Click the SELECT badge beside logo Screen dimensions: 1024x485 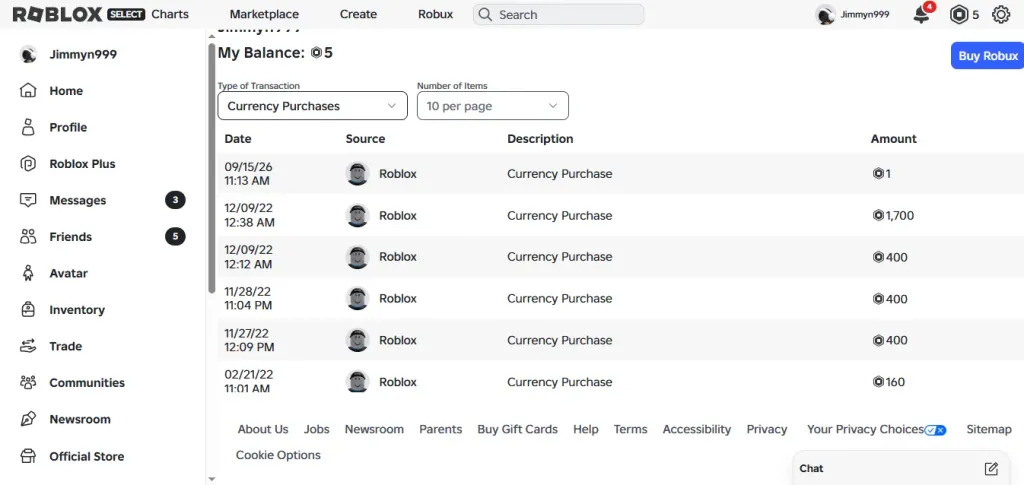point(126,14)
